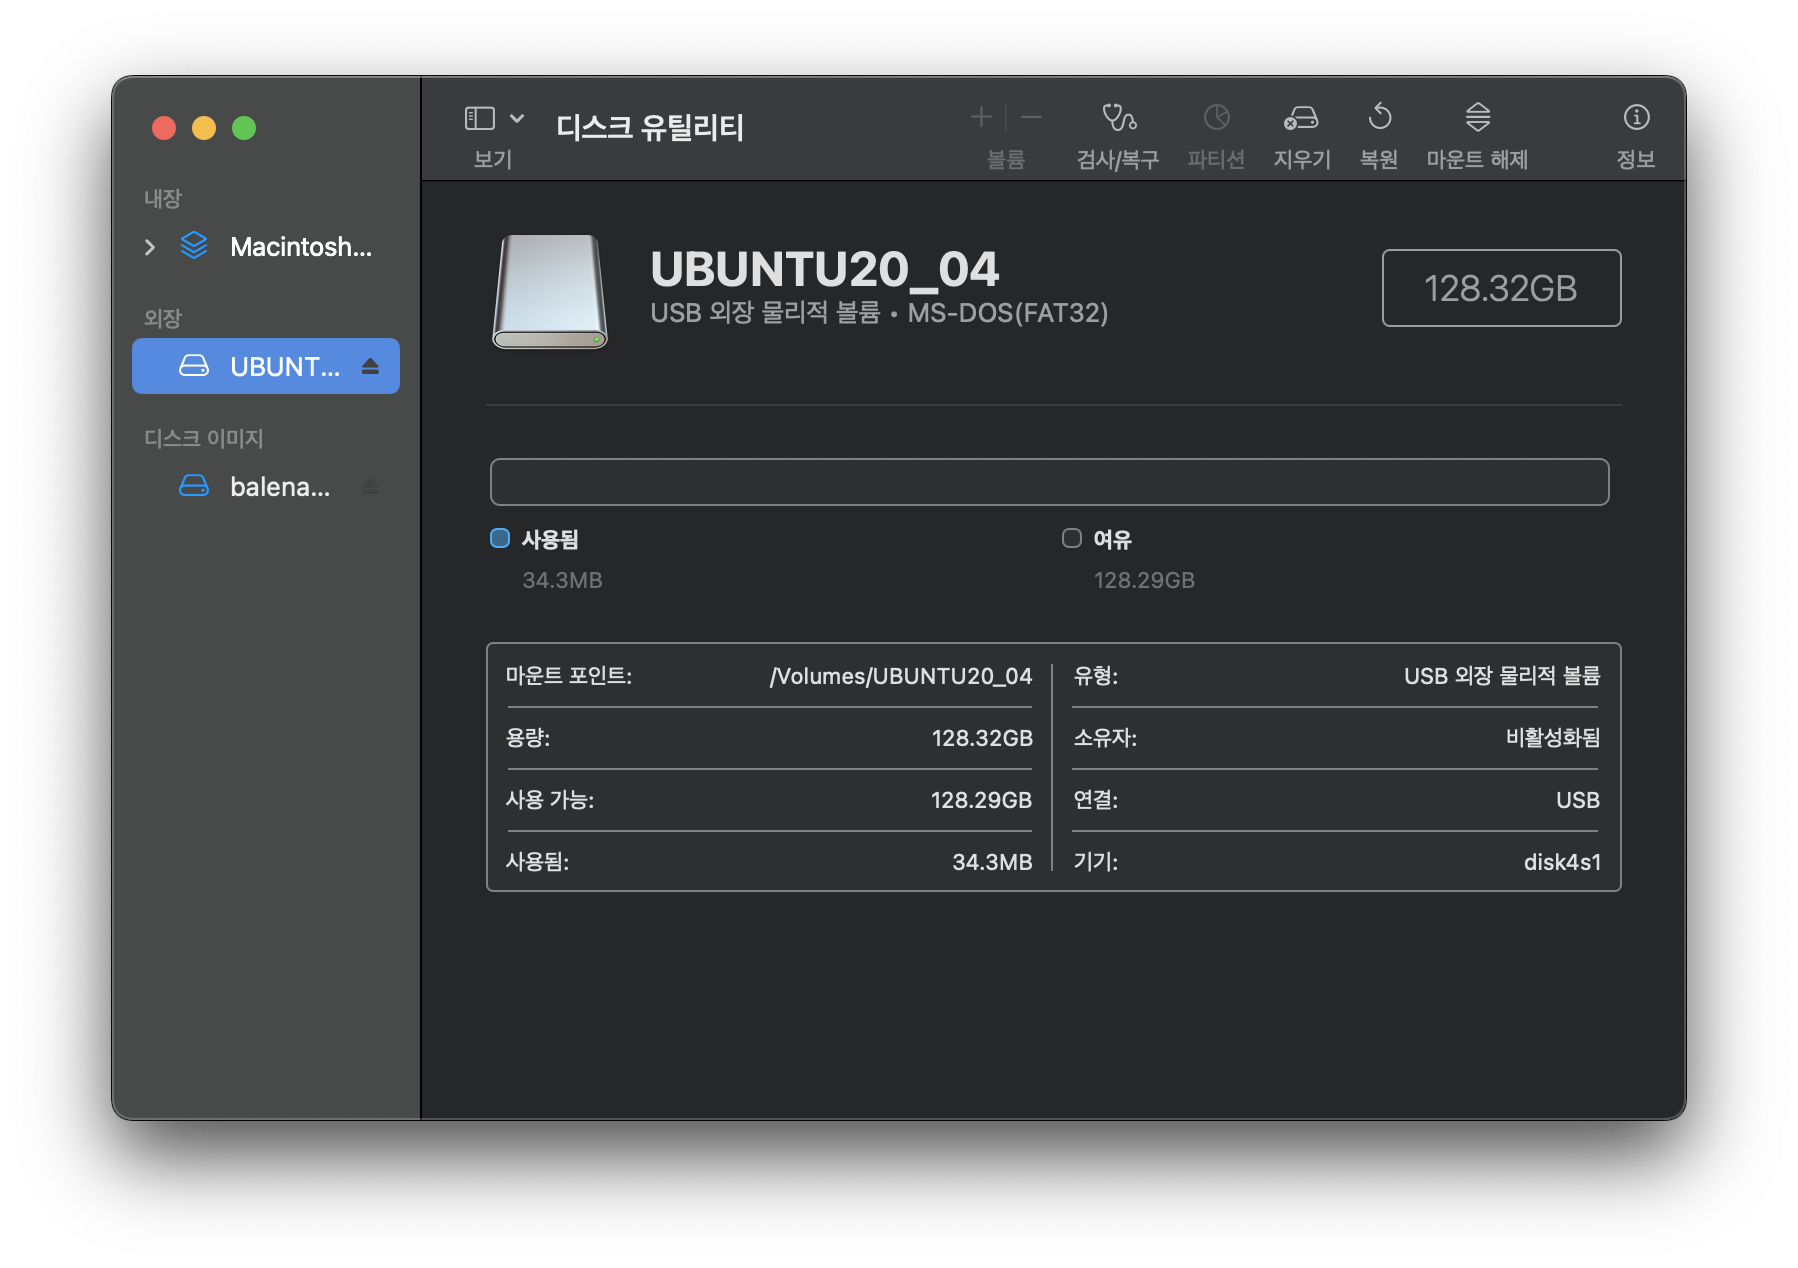Select balena... disk image in sidebar
Image resolution: width=1798 pixels, height=1268 pixels.
[266, 487]
